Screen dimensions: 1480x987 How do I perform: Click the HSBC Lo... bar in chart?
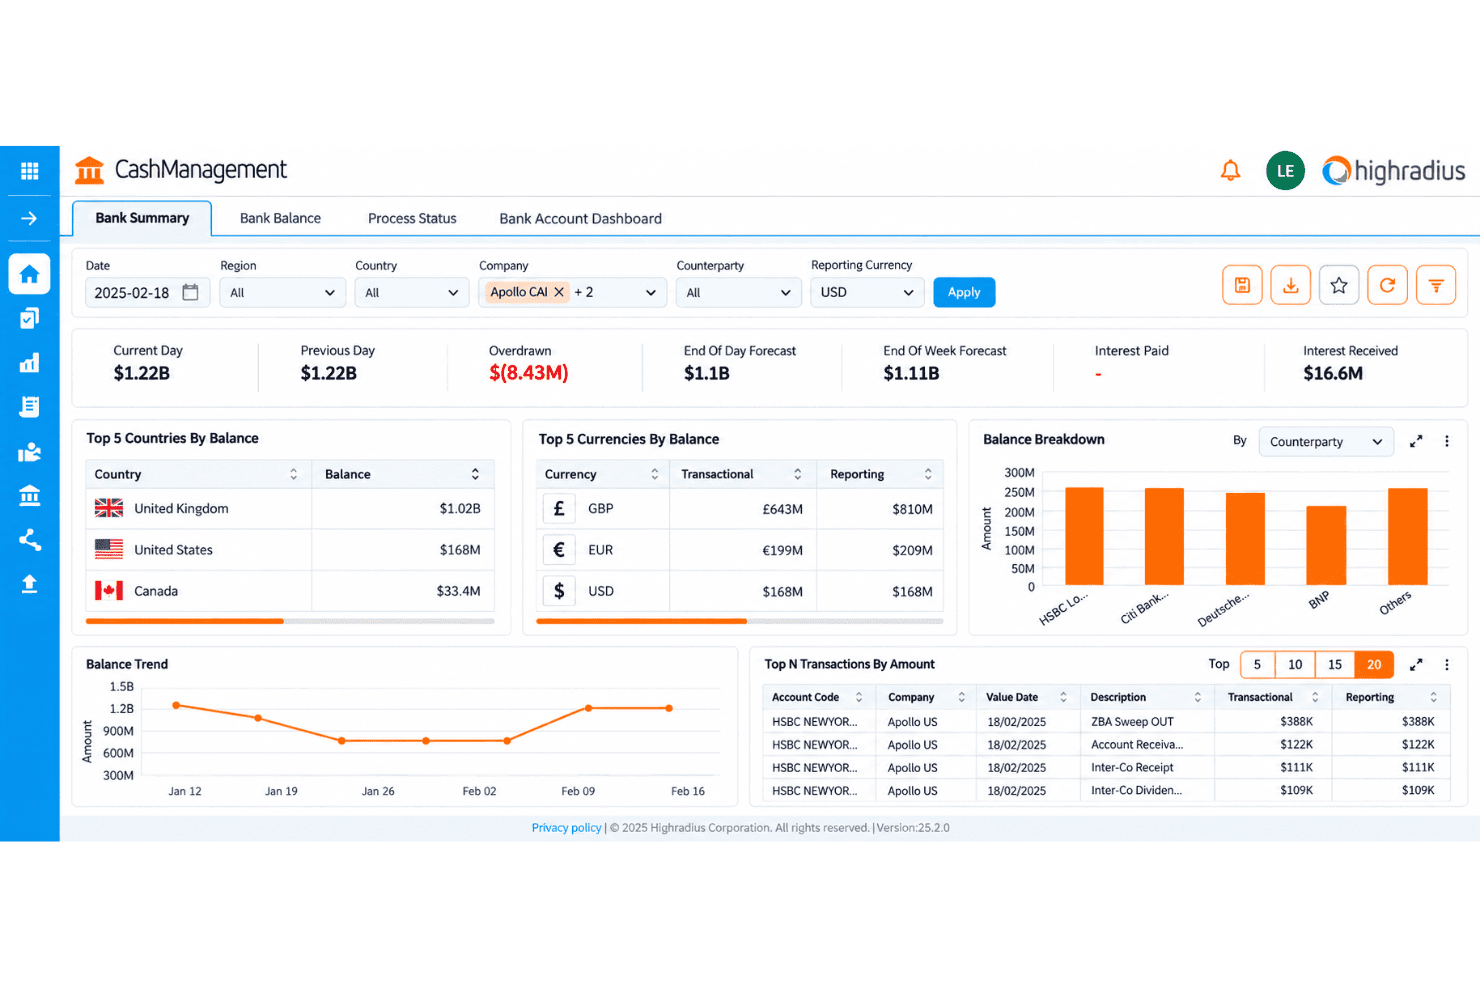[x=1084, y=536]
